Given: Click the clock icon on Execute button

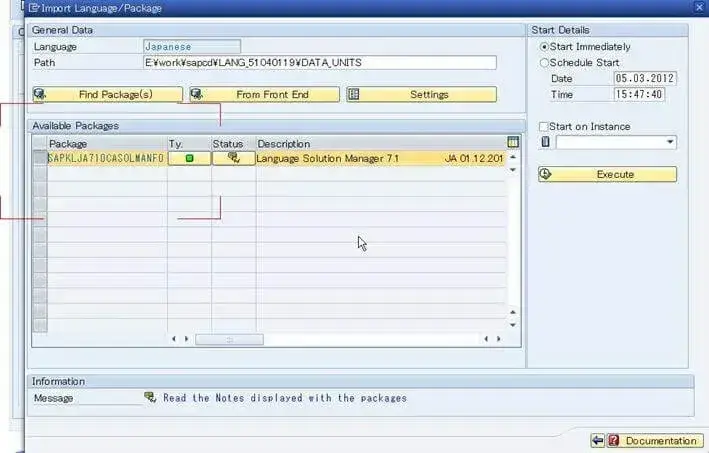Looking at the screenshot, I should [546, 174].
